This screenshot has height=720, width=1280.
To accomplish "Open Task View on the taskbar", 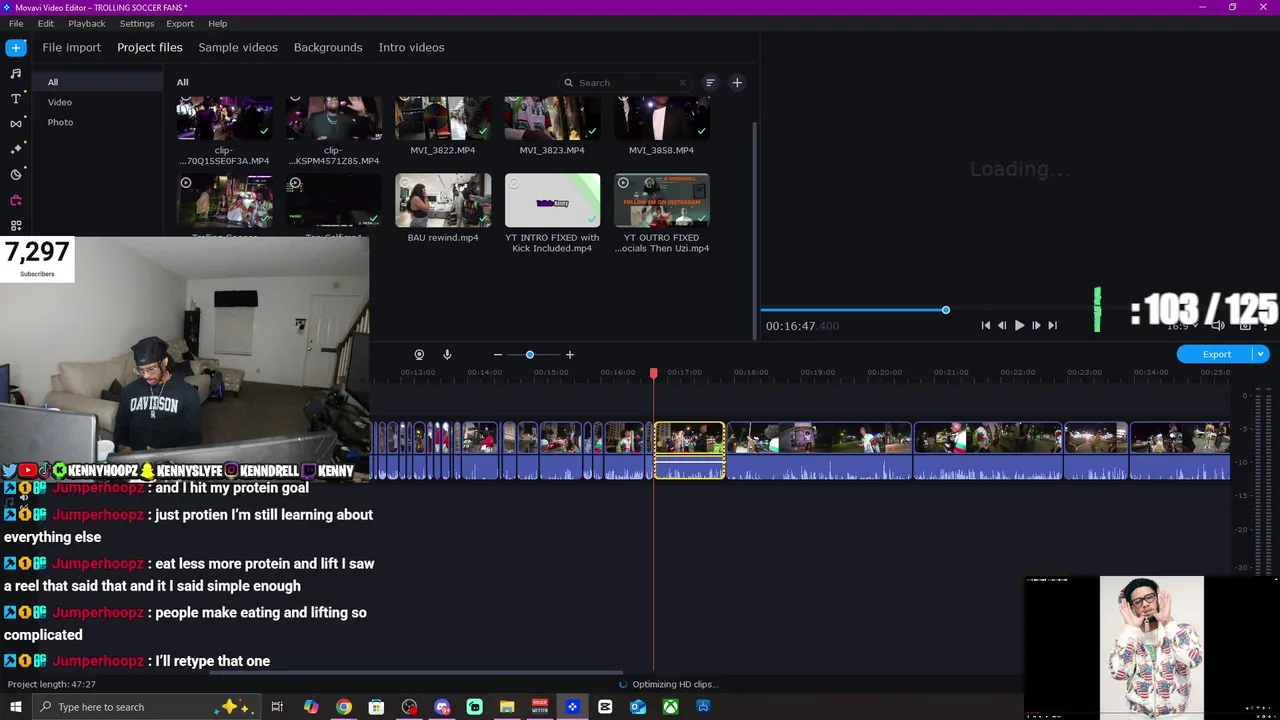I will pos(277,707).
